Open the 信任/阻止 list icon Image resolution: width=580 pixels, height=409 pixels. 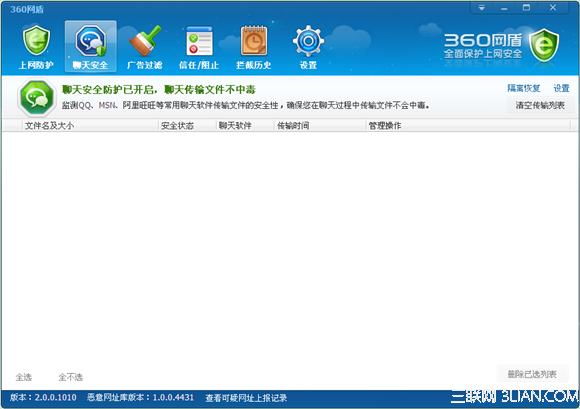199,40
